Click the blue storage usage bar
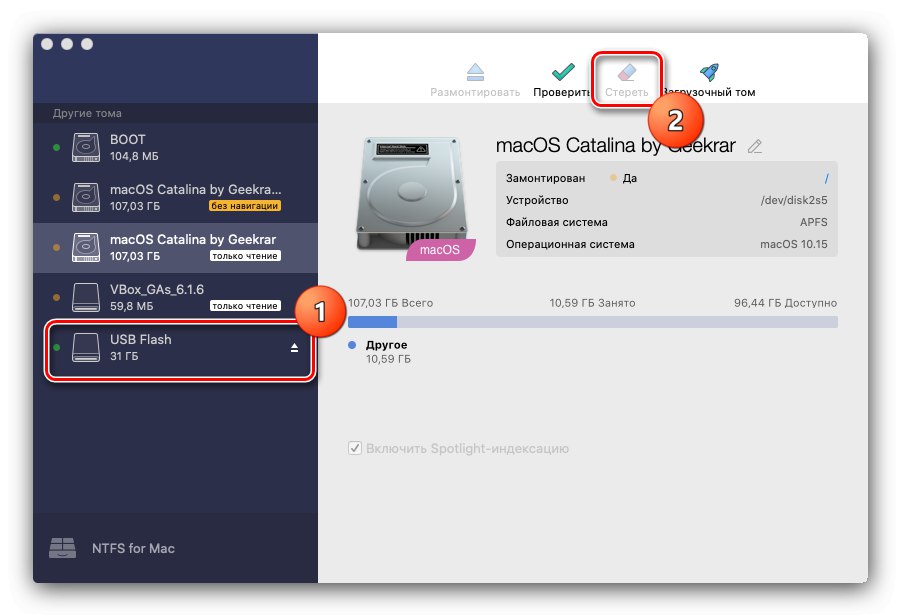901x616 pixels. [x=373, y=322]
